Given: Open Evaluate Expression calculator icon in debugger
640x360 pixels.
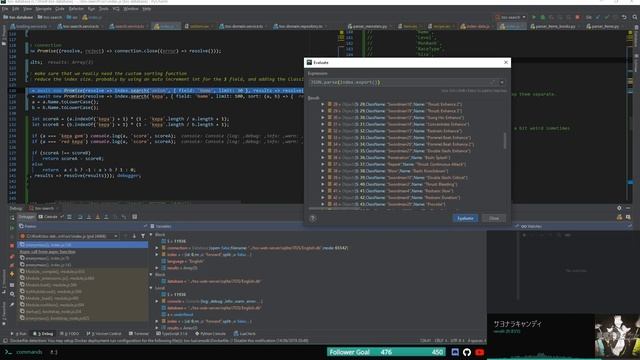Looking at the screenshot, I should [x=134, y=217].
